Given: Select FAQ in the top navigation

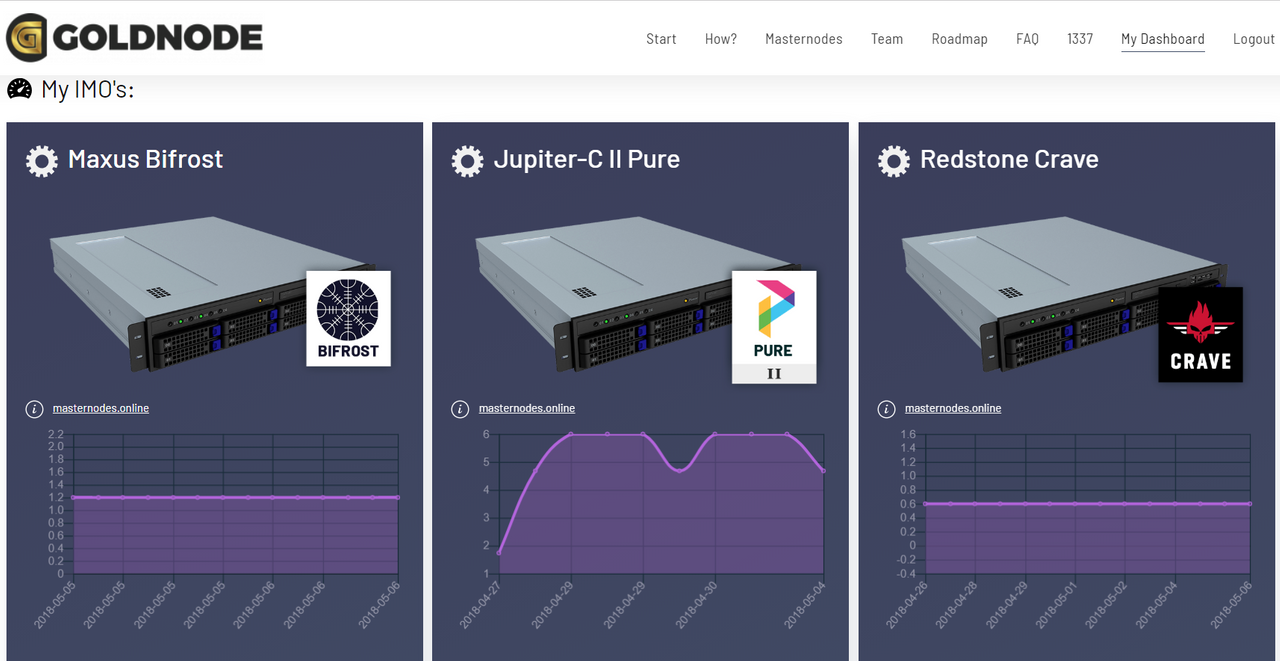Looking at the screenshot, I should [1027, 39].
